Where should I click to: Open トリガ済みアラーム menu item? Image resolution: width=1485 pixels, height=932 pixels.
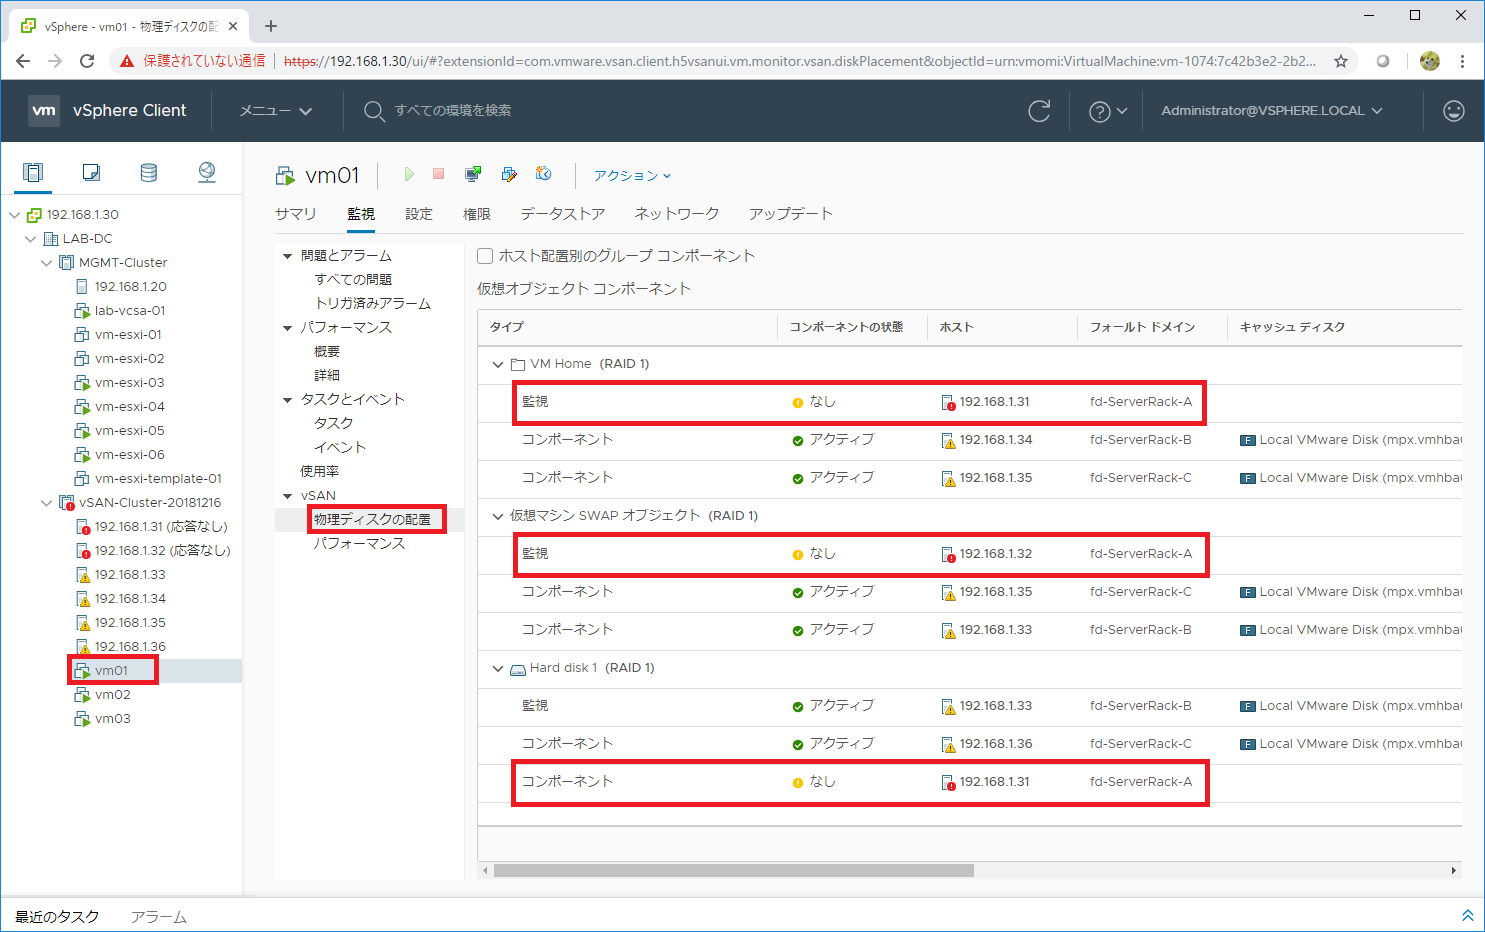[373, 304]
